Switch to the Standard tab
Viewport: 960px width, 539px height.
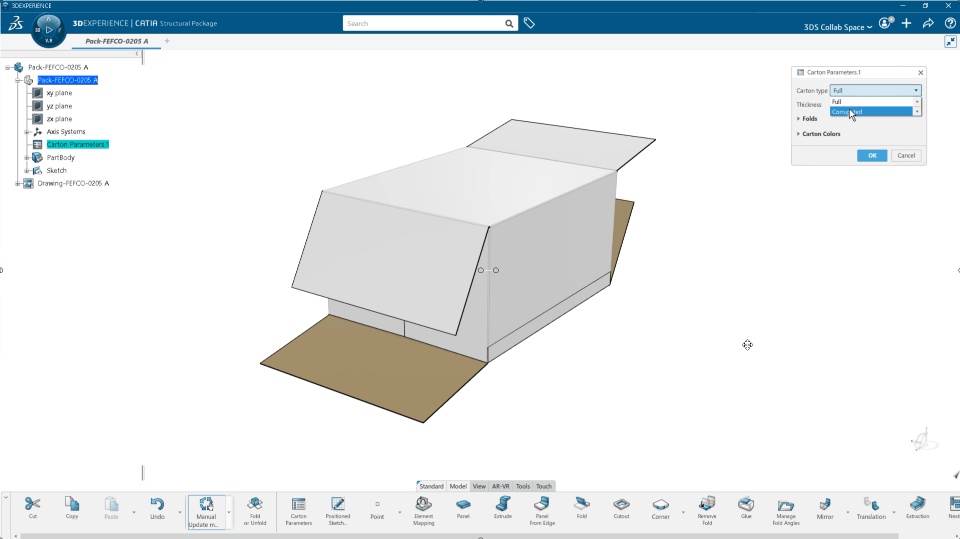431,486
